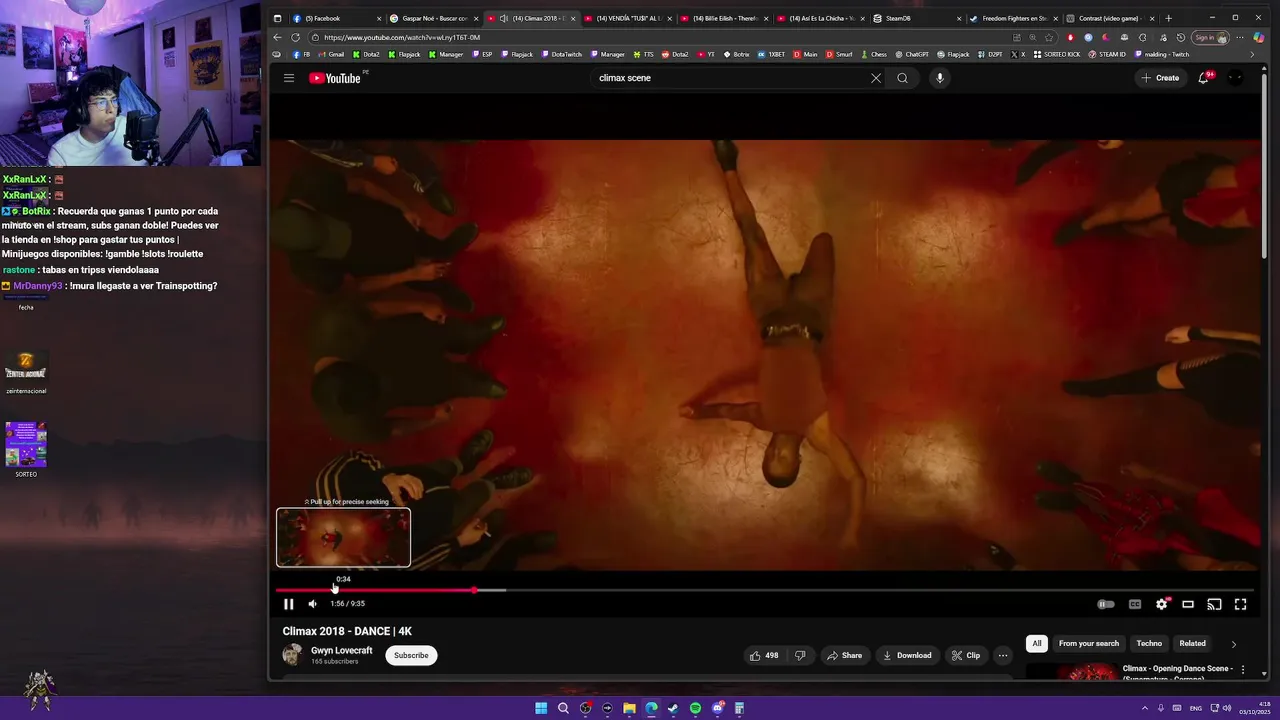The width and height of the screenshot is (1280, 720).
Task: Open the YouTube account avatar menu
Action: 1236,78
